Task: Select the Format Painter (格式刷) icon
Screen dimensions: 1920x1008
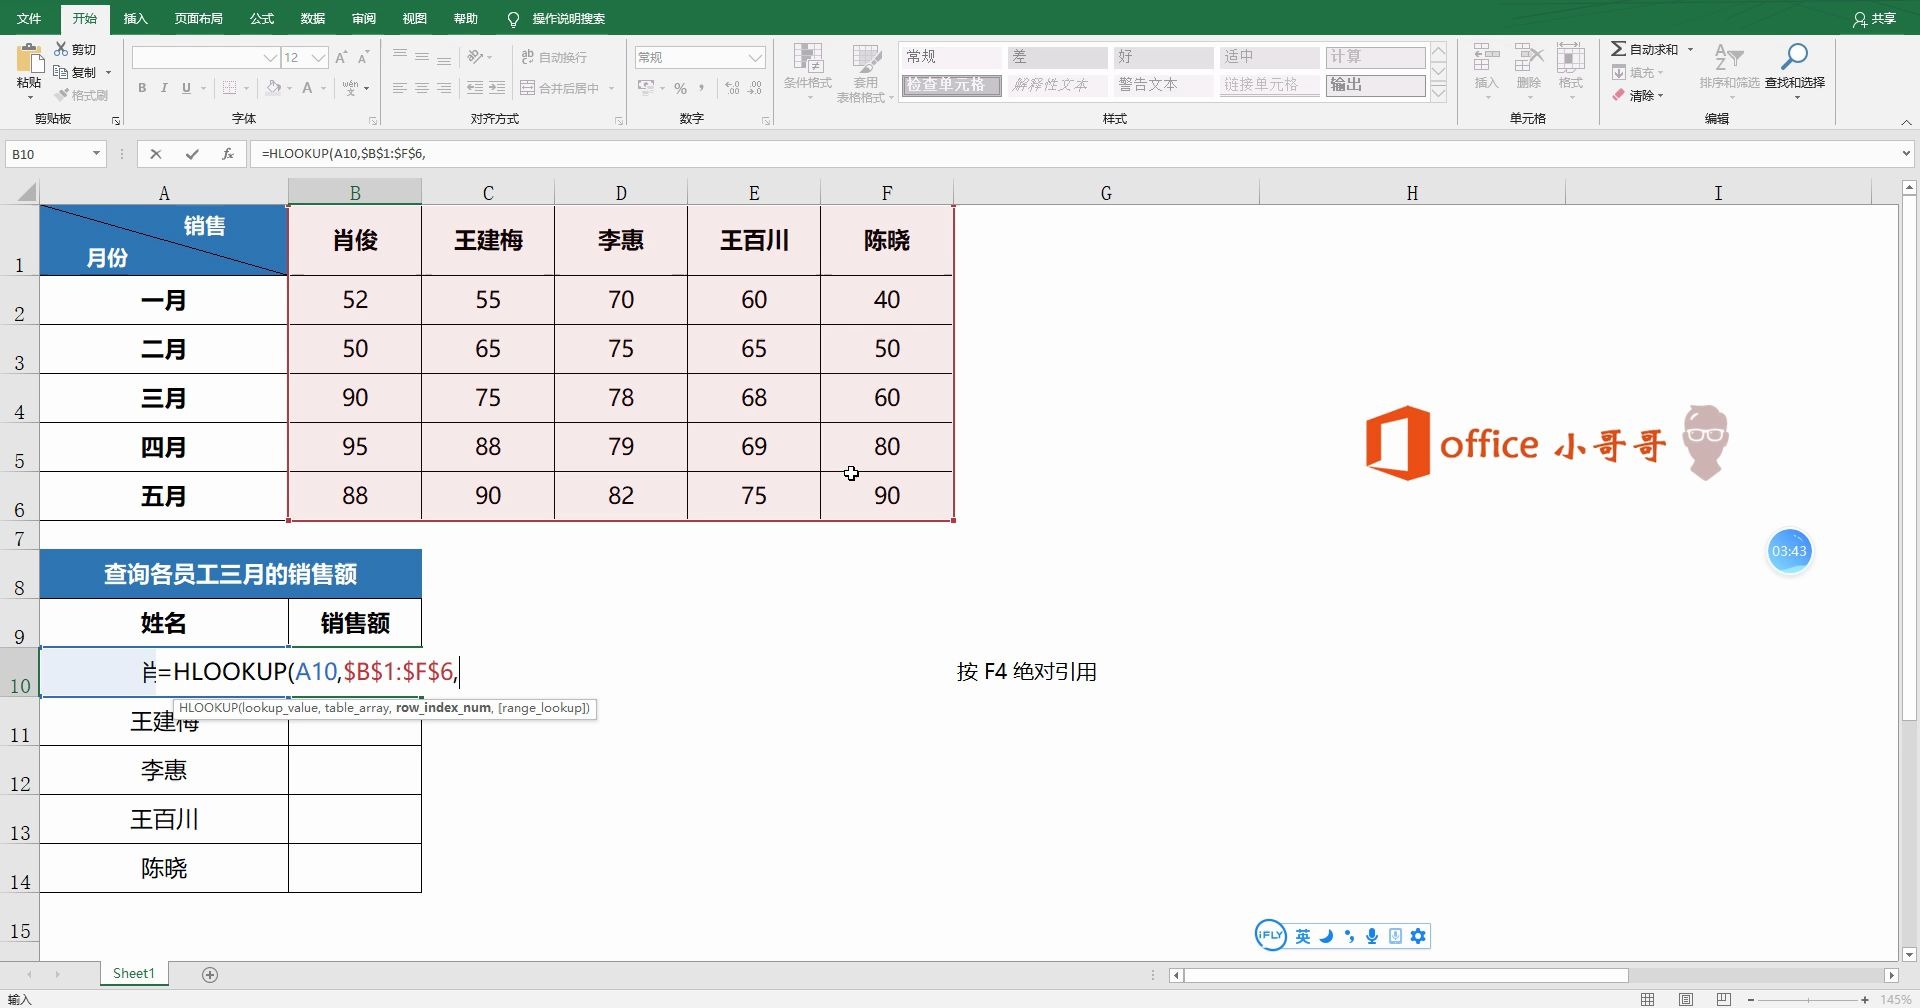Action: (x=60, y=95)
